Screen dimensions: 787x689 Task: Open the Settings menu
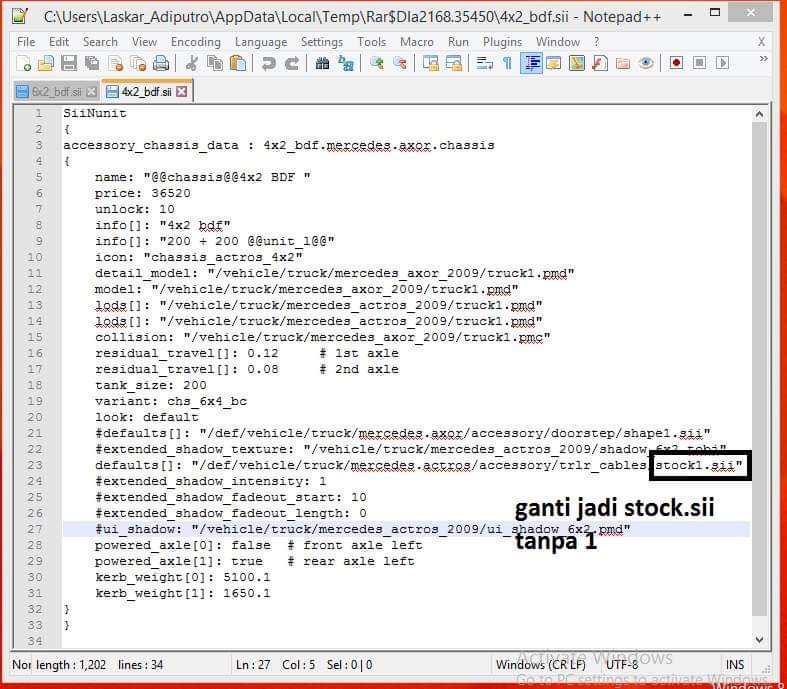322,42
